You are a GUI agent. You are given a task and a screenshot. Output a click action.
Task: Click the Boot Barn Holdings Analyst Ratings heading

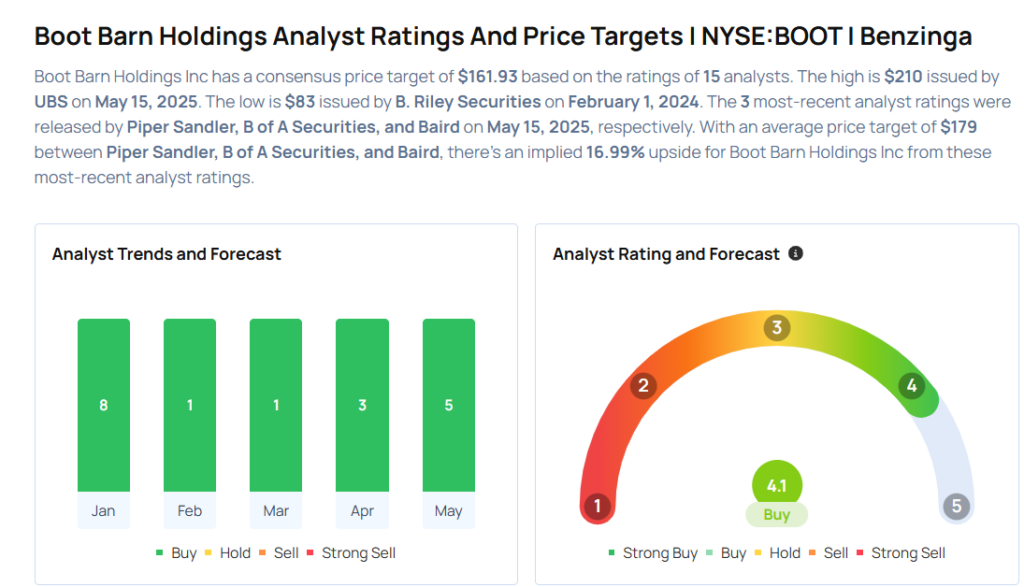pyautogui.click(x=503, y=37)
